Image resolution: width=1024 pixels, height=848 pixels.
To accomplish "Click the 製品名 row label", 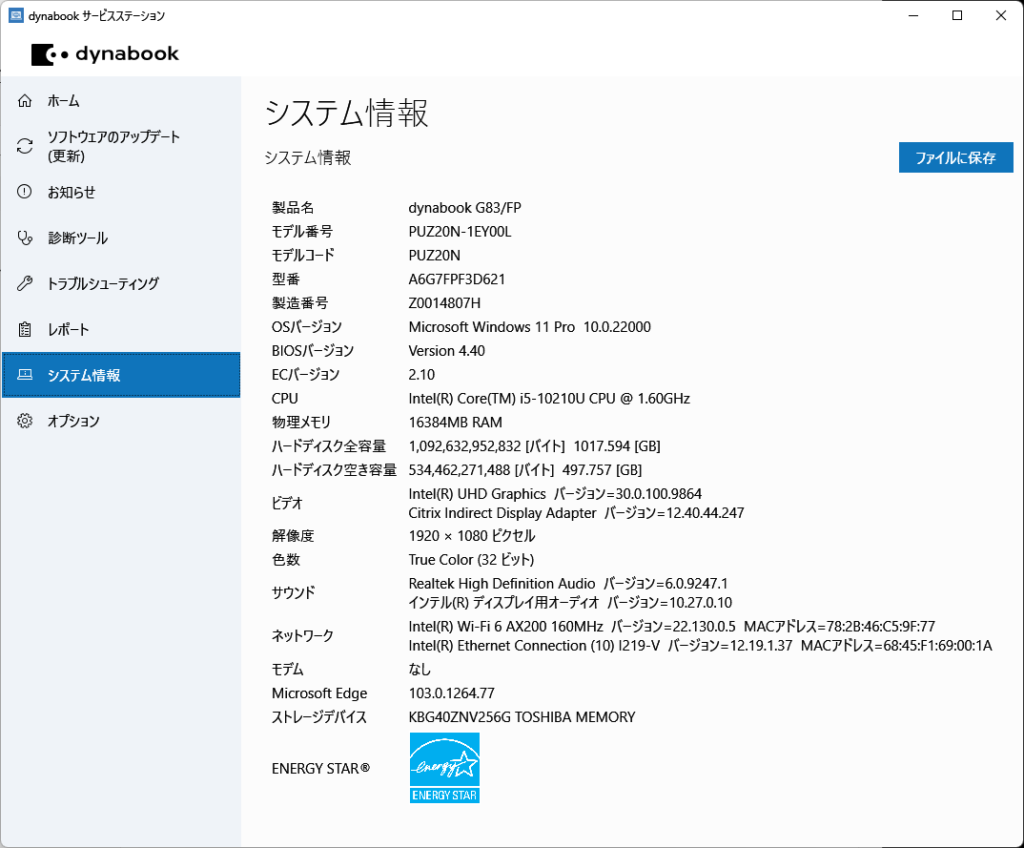I will [x=293, y=208].
